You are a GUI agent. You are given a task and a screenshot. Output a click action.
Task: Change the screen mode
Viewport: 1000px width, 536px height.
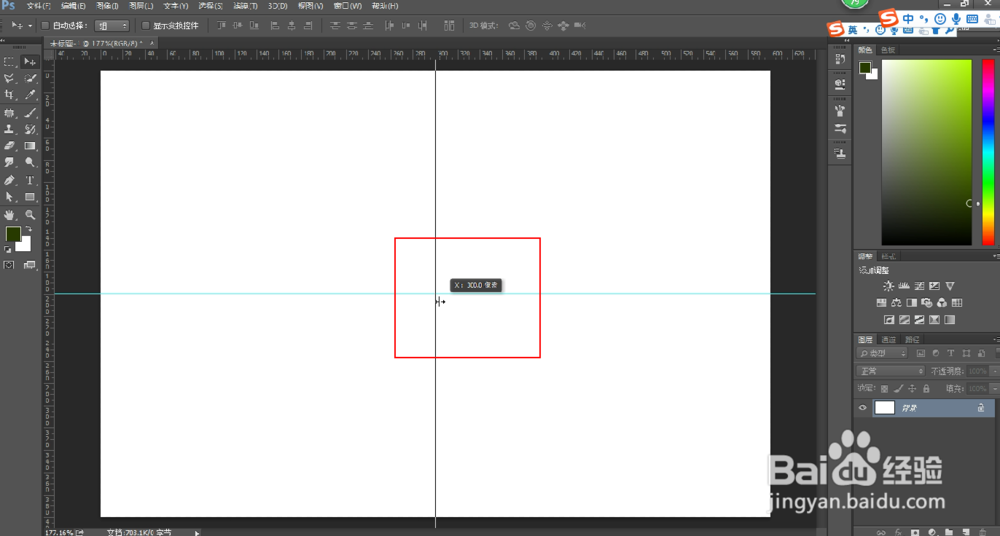coord(29,265)
